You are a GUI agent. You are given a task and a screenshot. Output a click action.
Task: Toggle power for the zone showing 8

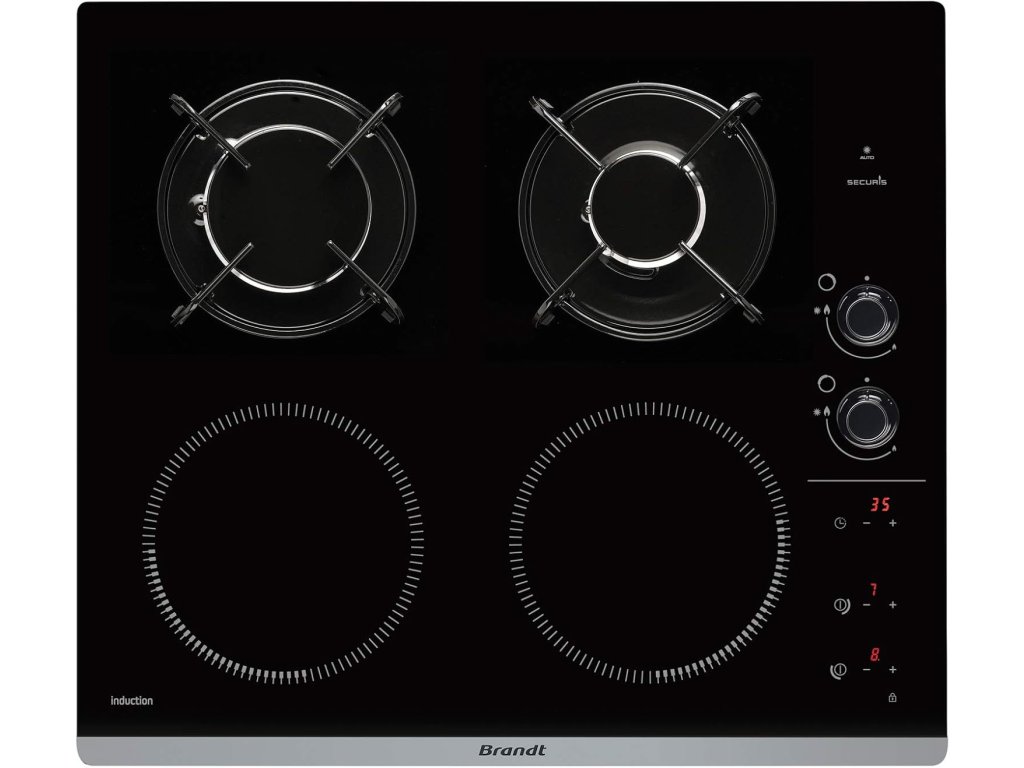click(x=840, y=670)
